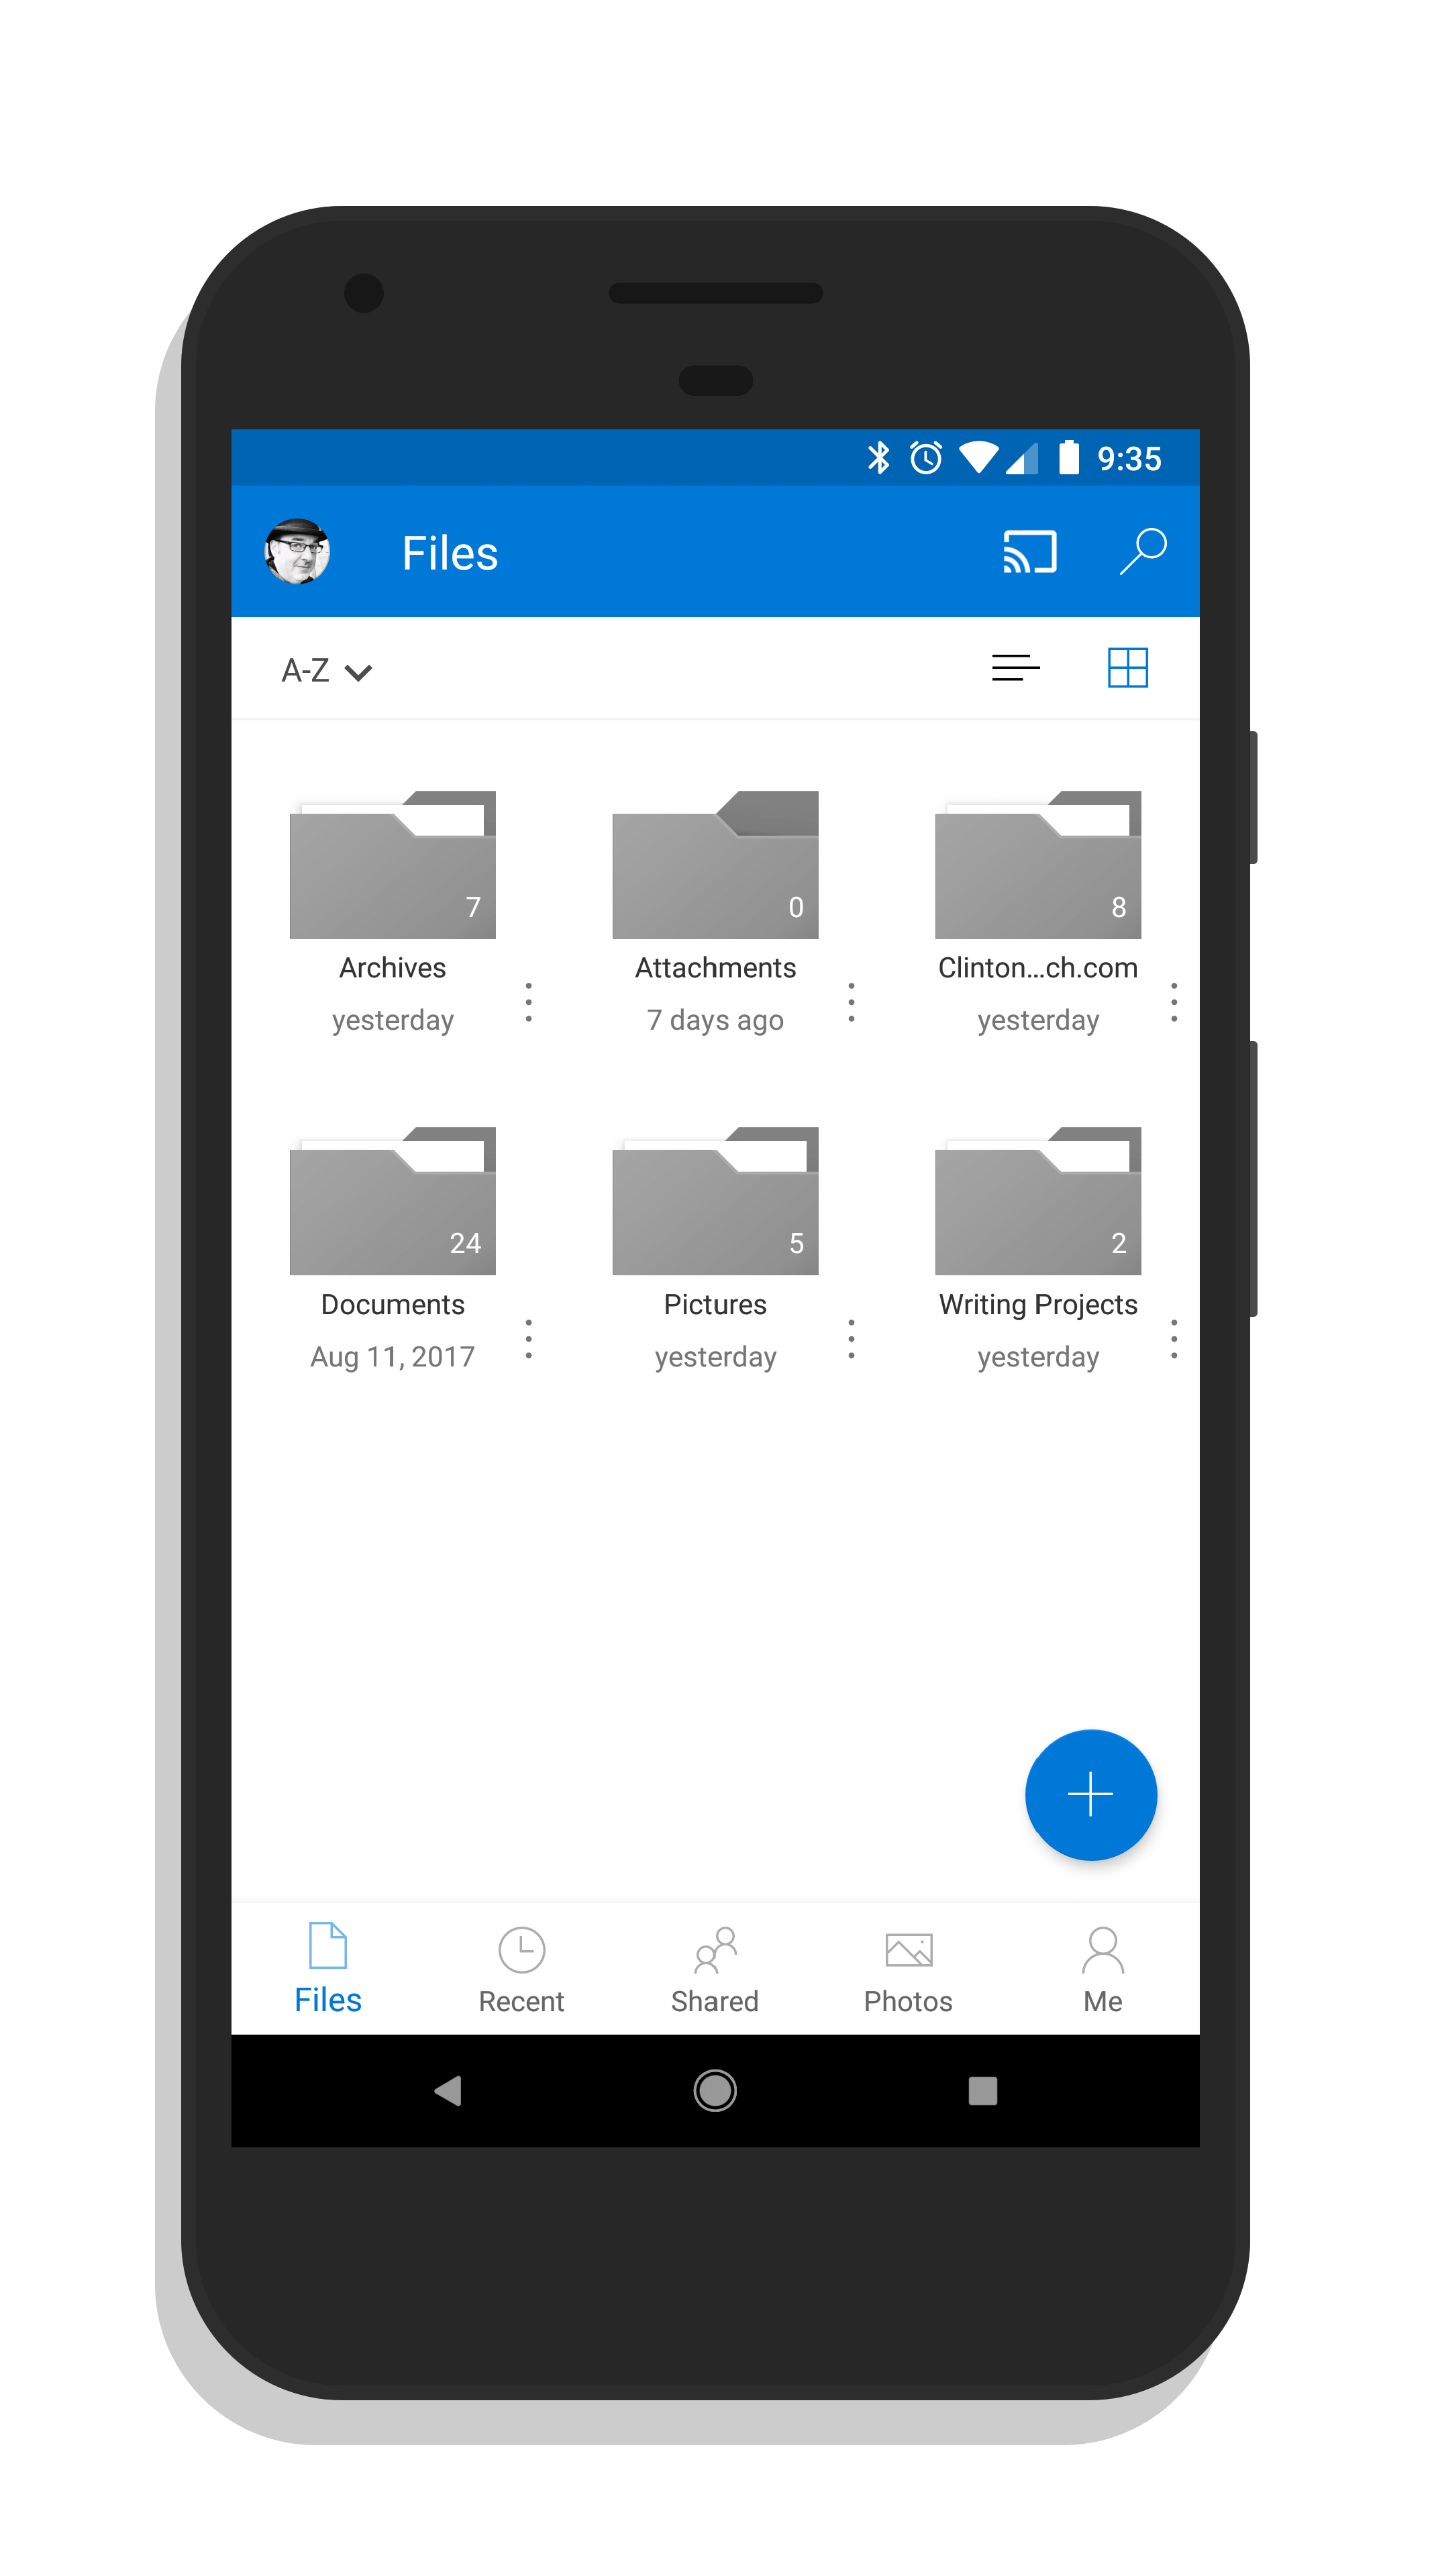Switch to list view layout
1432x2576 pixels.
(x=1015, y=668)
